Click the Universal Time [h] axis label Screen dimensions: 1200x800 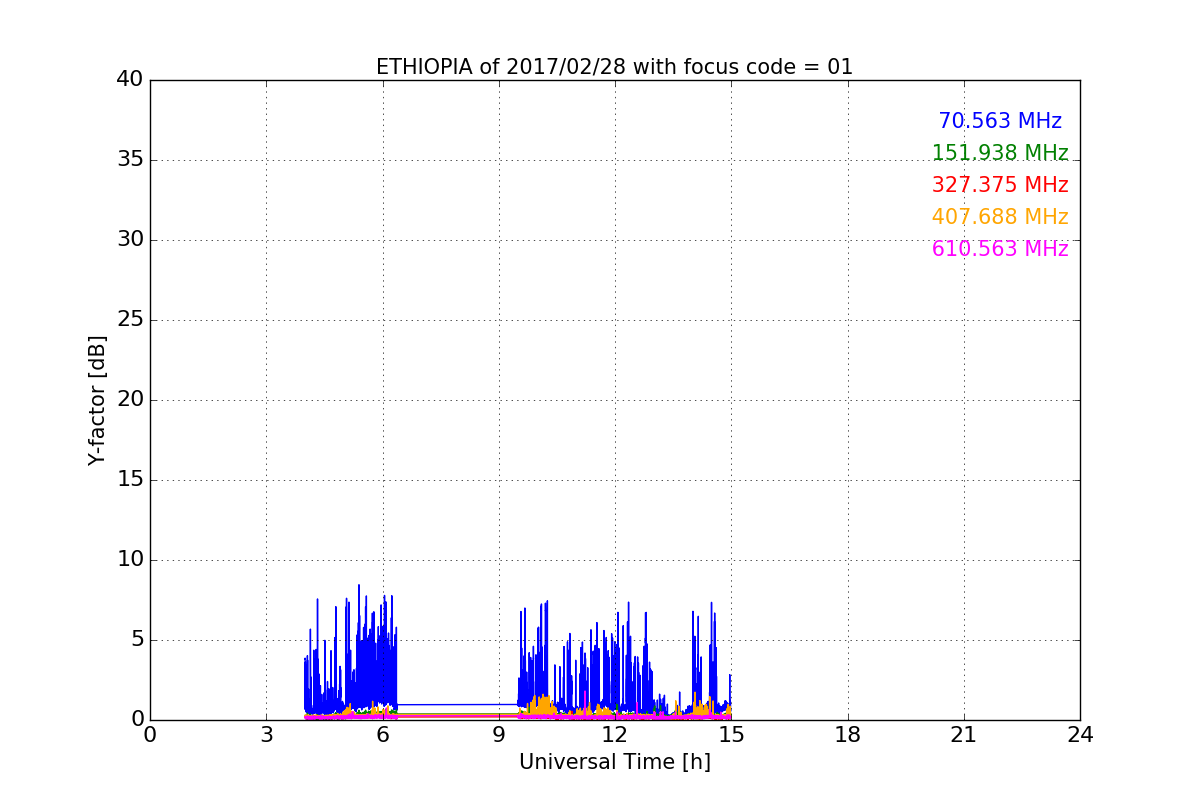[614, 762]
